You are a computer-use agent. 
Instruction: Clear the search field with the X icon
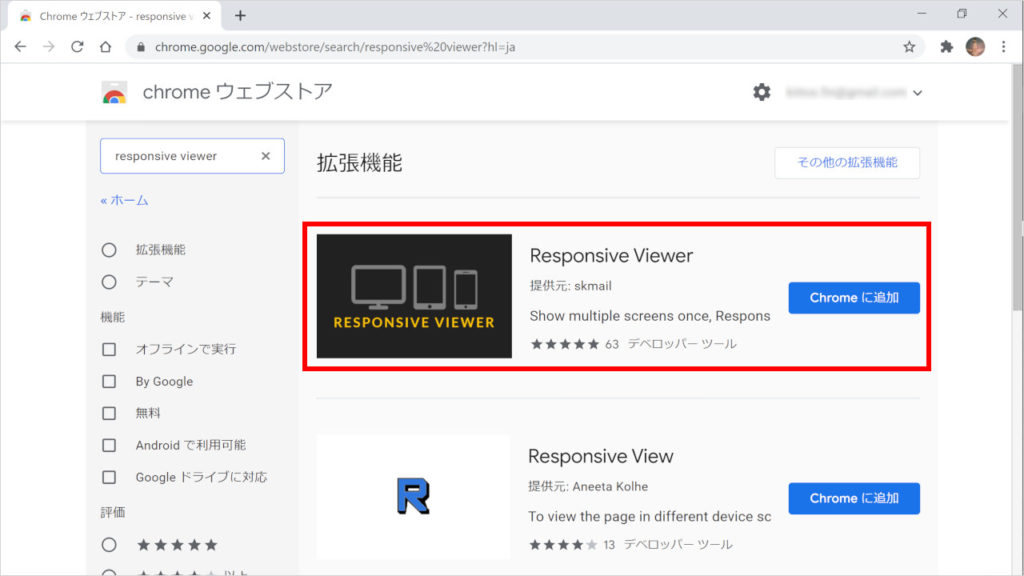265,156
